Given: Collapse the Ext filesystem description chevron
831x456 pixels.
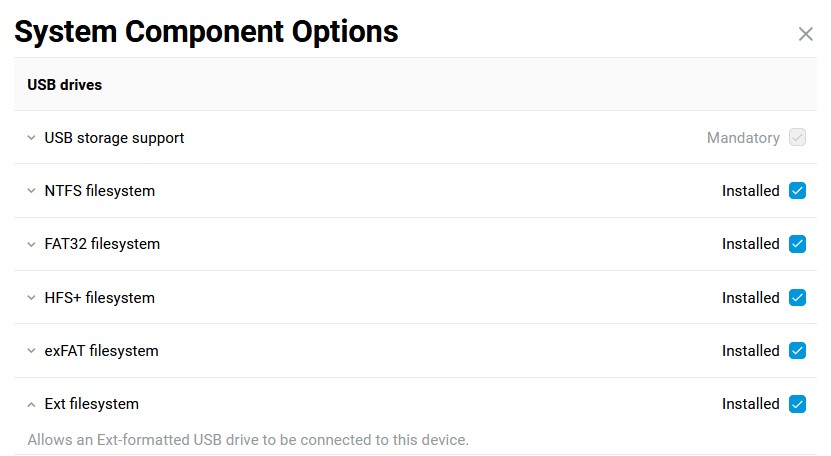Looking at the screenshot, I should coord(31,404).
